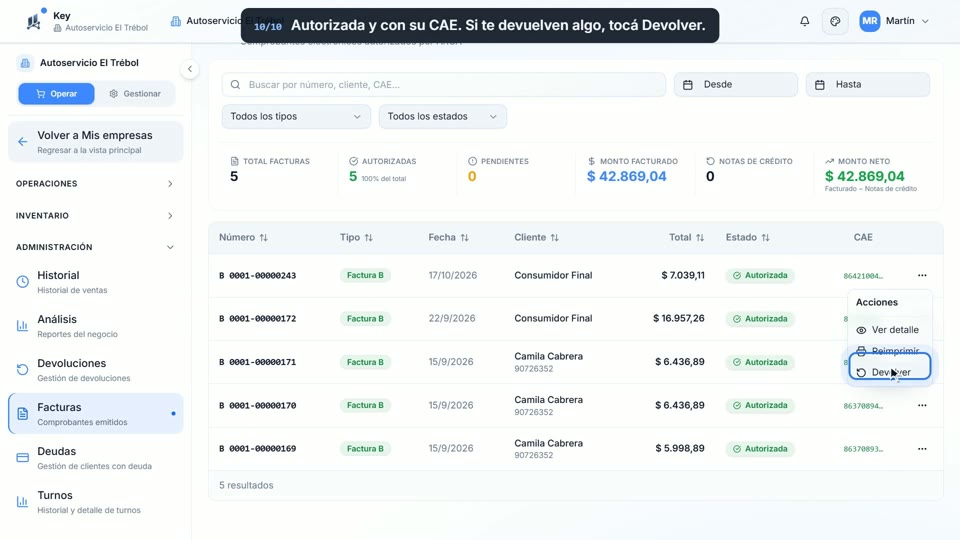This screenshot has width=960, height=540.
Task: Sort table by Número column
Action: pyautogui.click(x=243, y=238)
